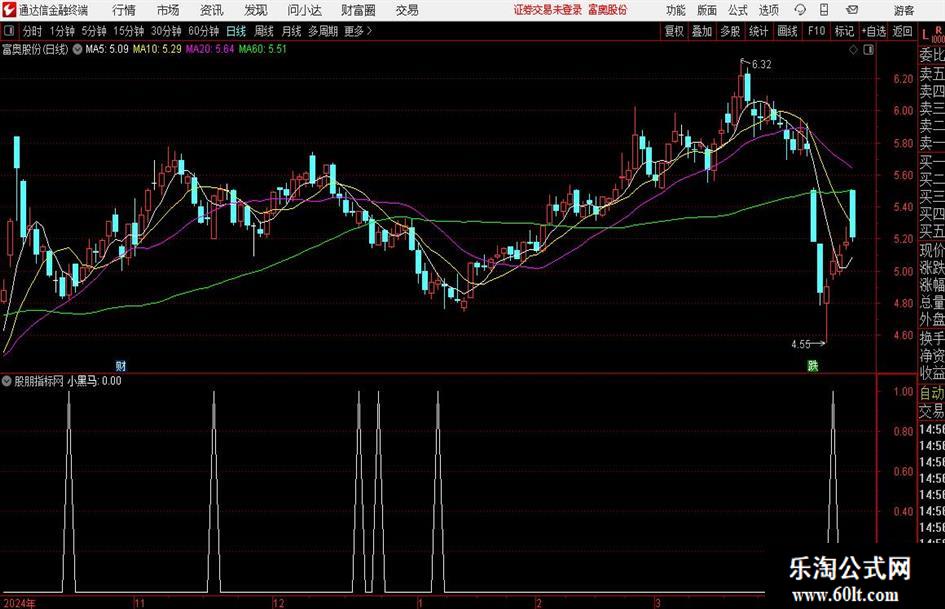Image resolution: width=945 pixels, height=609 pixels.
Task: Expand the 富奥股份 main chart indicator dropdown
Action: 77,49
